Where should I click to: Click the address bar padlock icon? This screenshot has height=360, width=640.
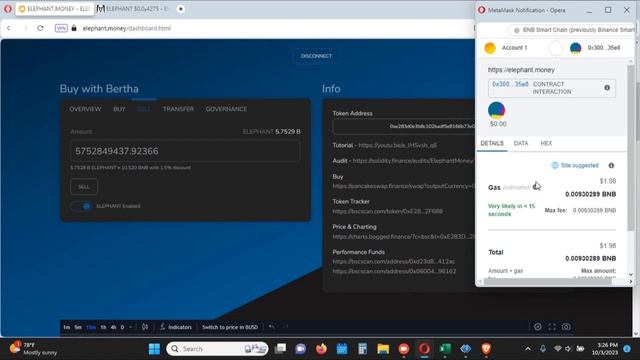tap(74, 28)
